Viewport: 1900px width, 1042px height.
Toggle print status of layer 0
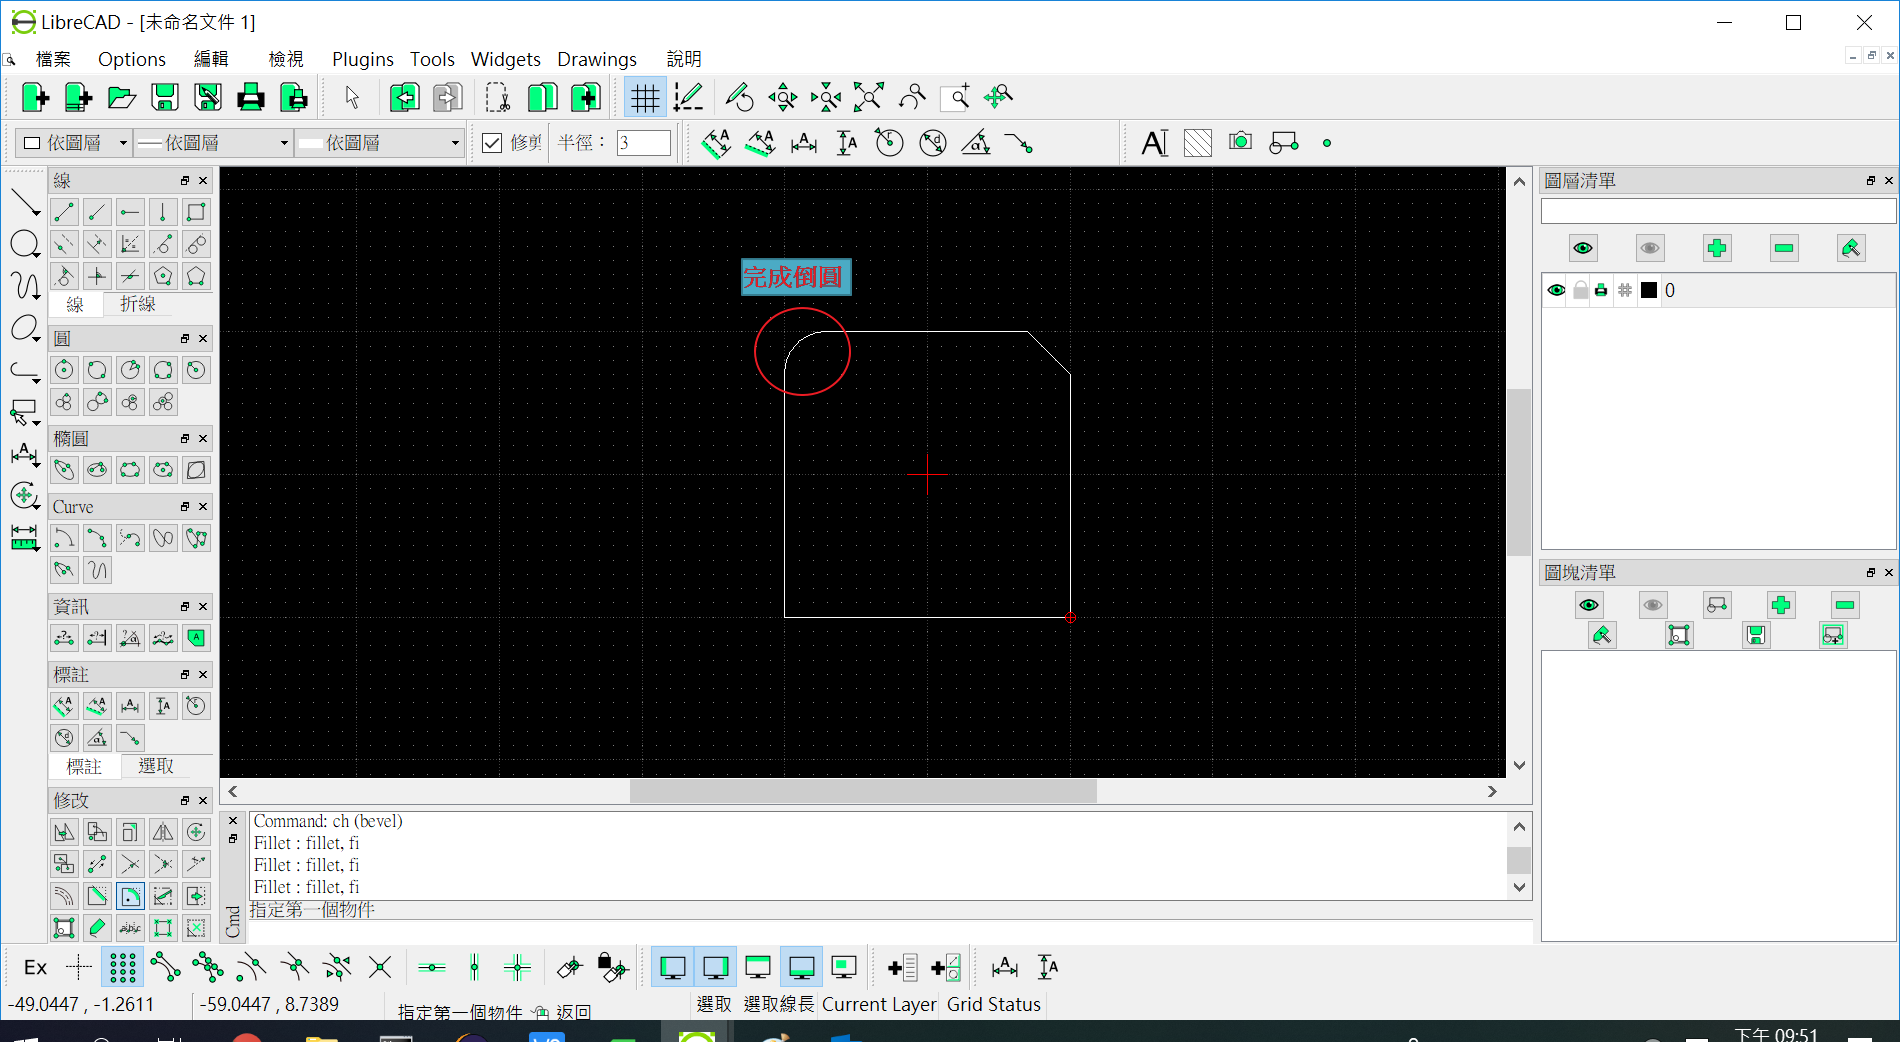coord(1601,290)
